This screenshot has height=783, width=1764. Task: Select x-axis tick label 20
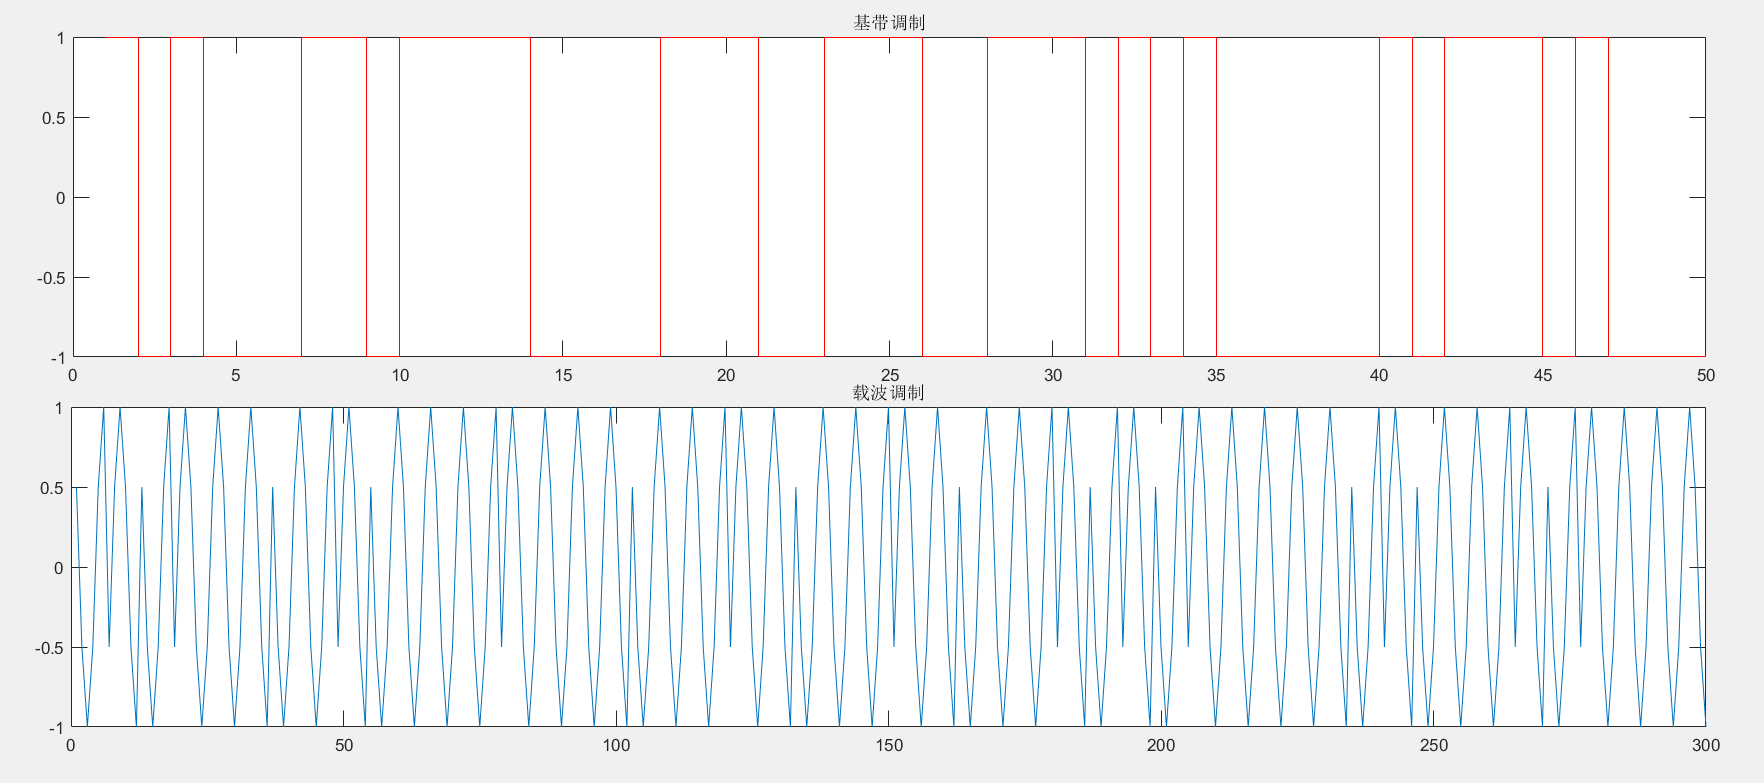(x=726, y=375)
